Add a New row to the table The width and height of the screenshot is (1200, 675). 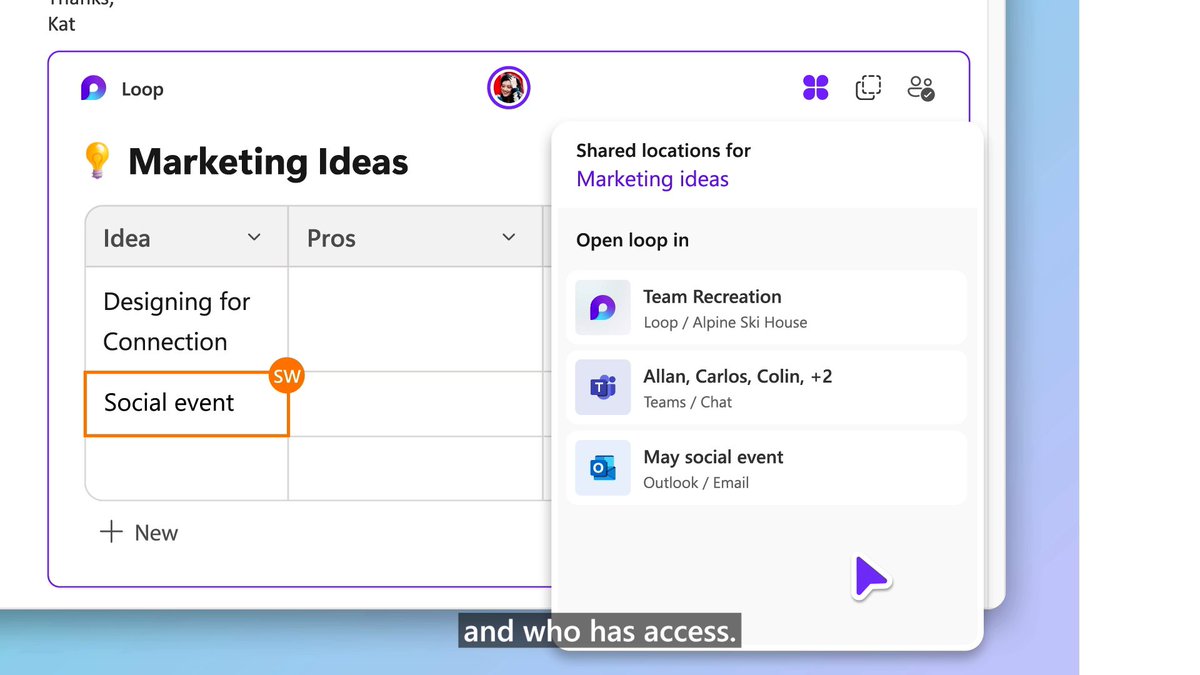click(x=139, y=532)
